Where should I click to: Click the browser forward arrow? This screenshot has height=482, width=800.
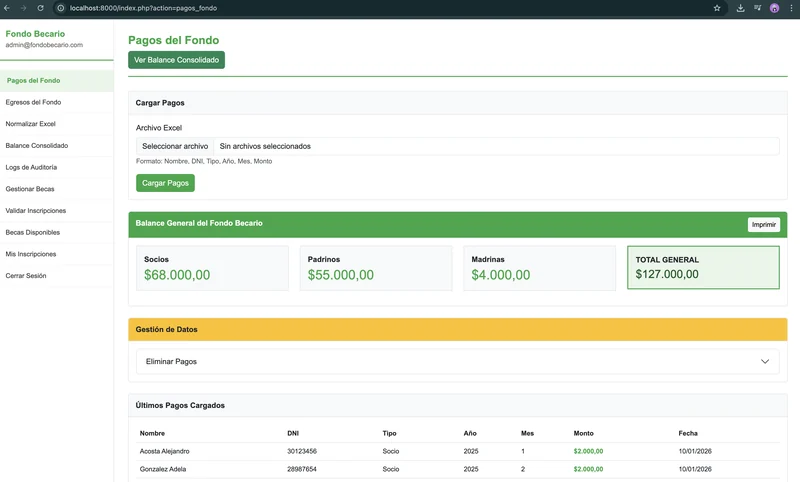(x=23, y=8)
